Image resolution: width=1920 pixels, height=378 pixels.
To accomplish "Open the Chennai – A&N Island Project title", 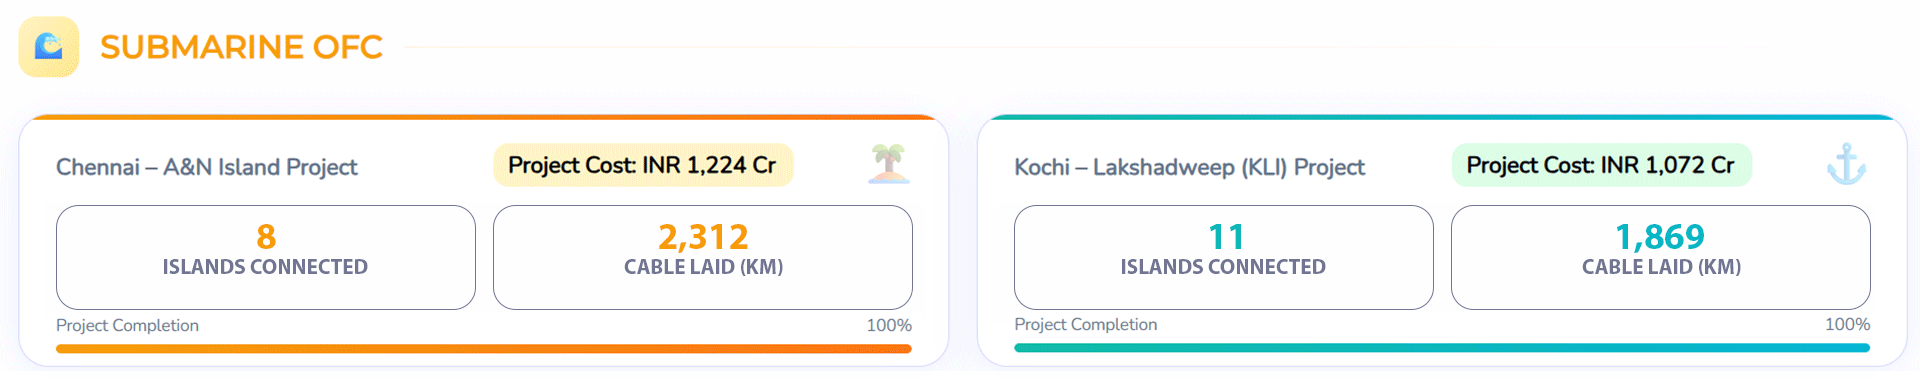I will [207, 167].
